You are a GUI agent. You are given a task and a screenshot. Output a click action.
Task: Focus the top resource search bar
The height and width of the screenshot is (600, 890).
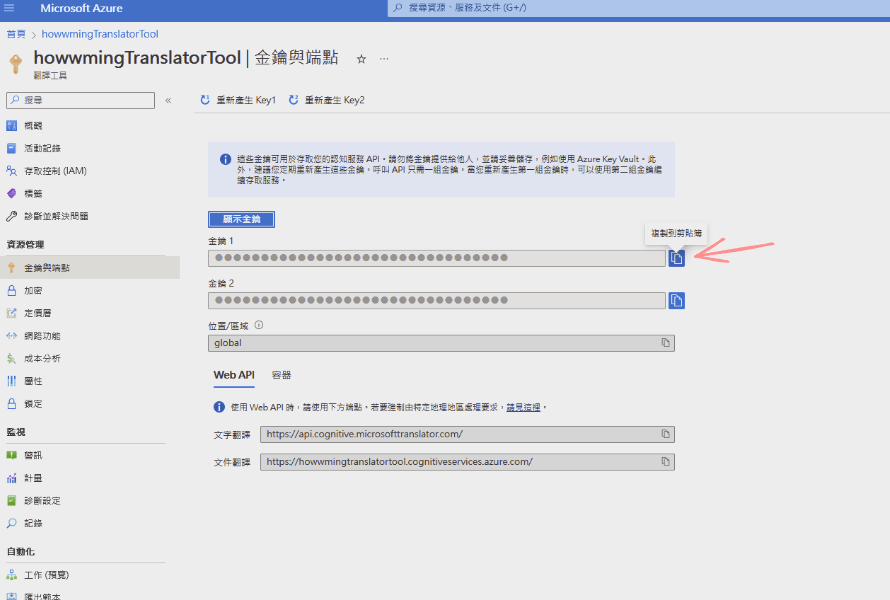pyautogui.click(x=639, y=8)
